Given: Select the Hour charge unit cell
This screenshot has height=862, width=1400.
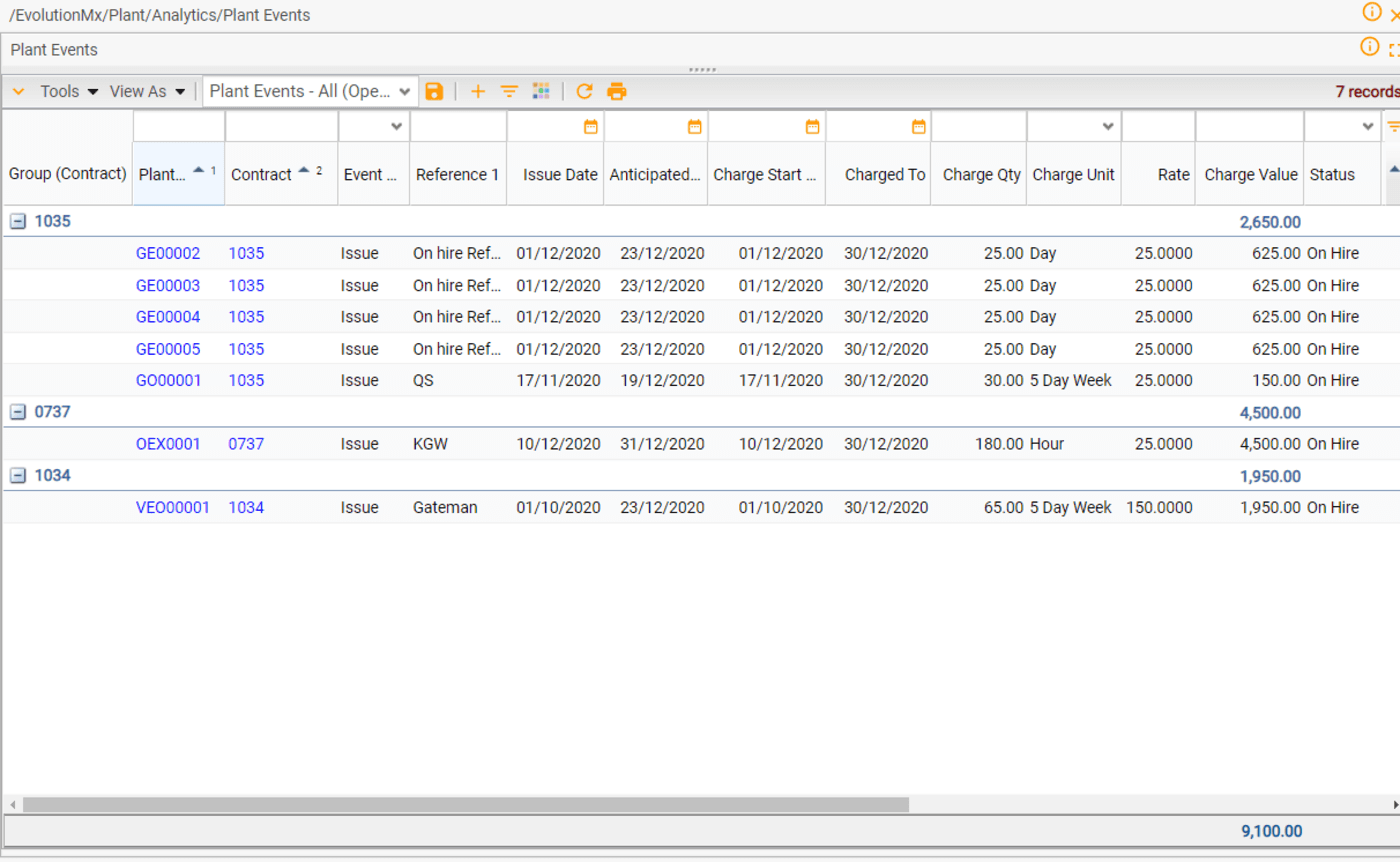Looking at the screenshot, I should (x=1074, y=444).
